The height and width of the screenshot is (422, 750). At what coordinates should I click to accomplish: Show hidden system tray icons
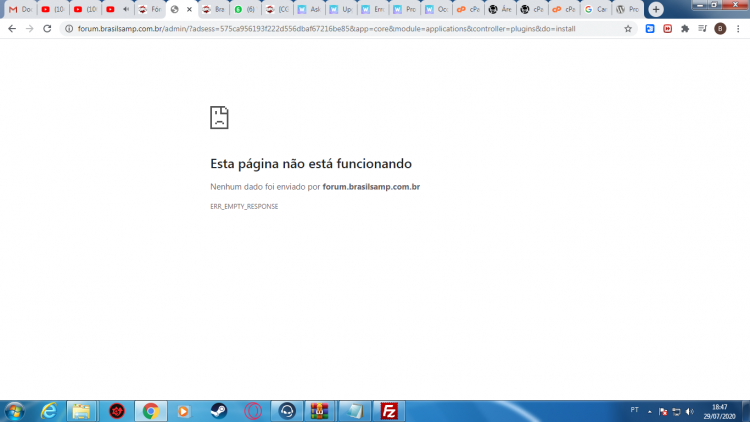point(650,411)
